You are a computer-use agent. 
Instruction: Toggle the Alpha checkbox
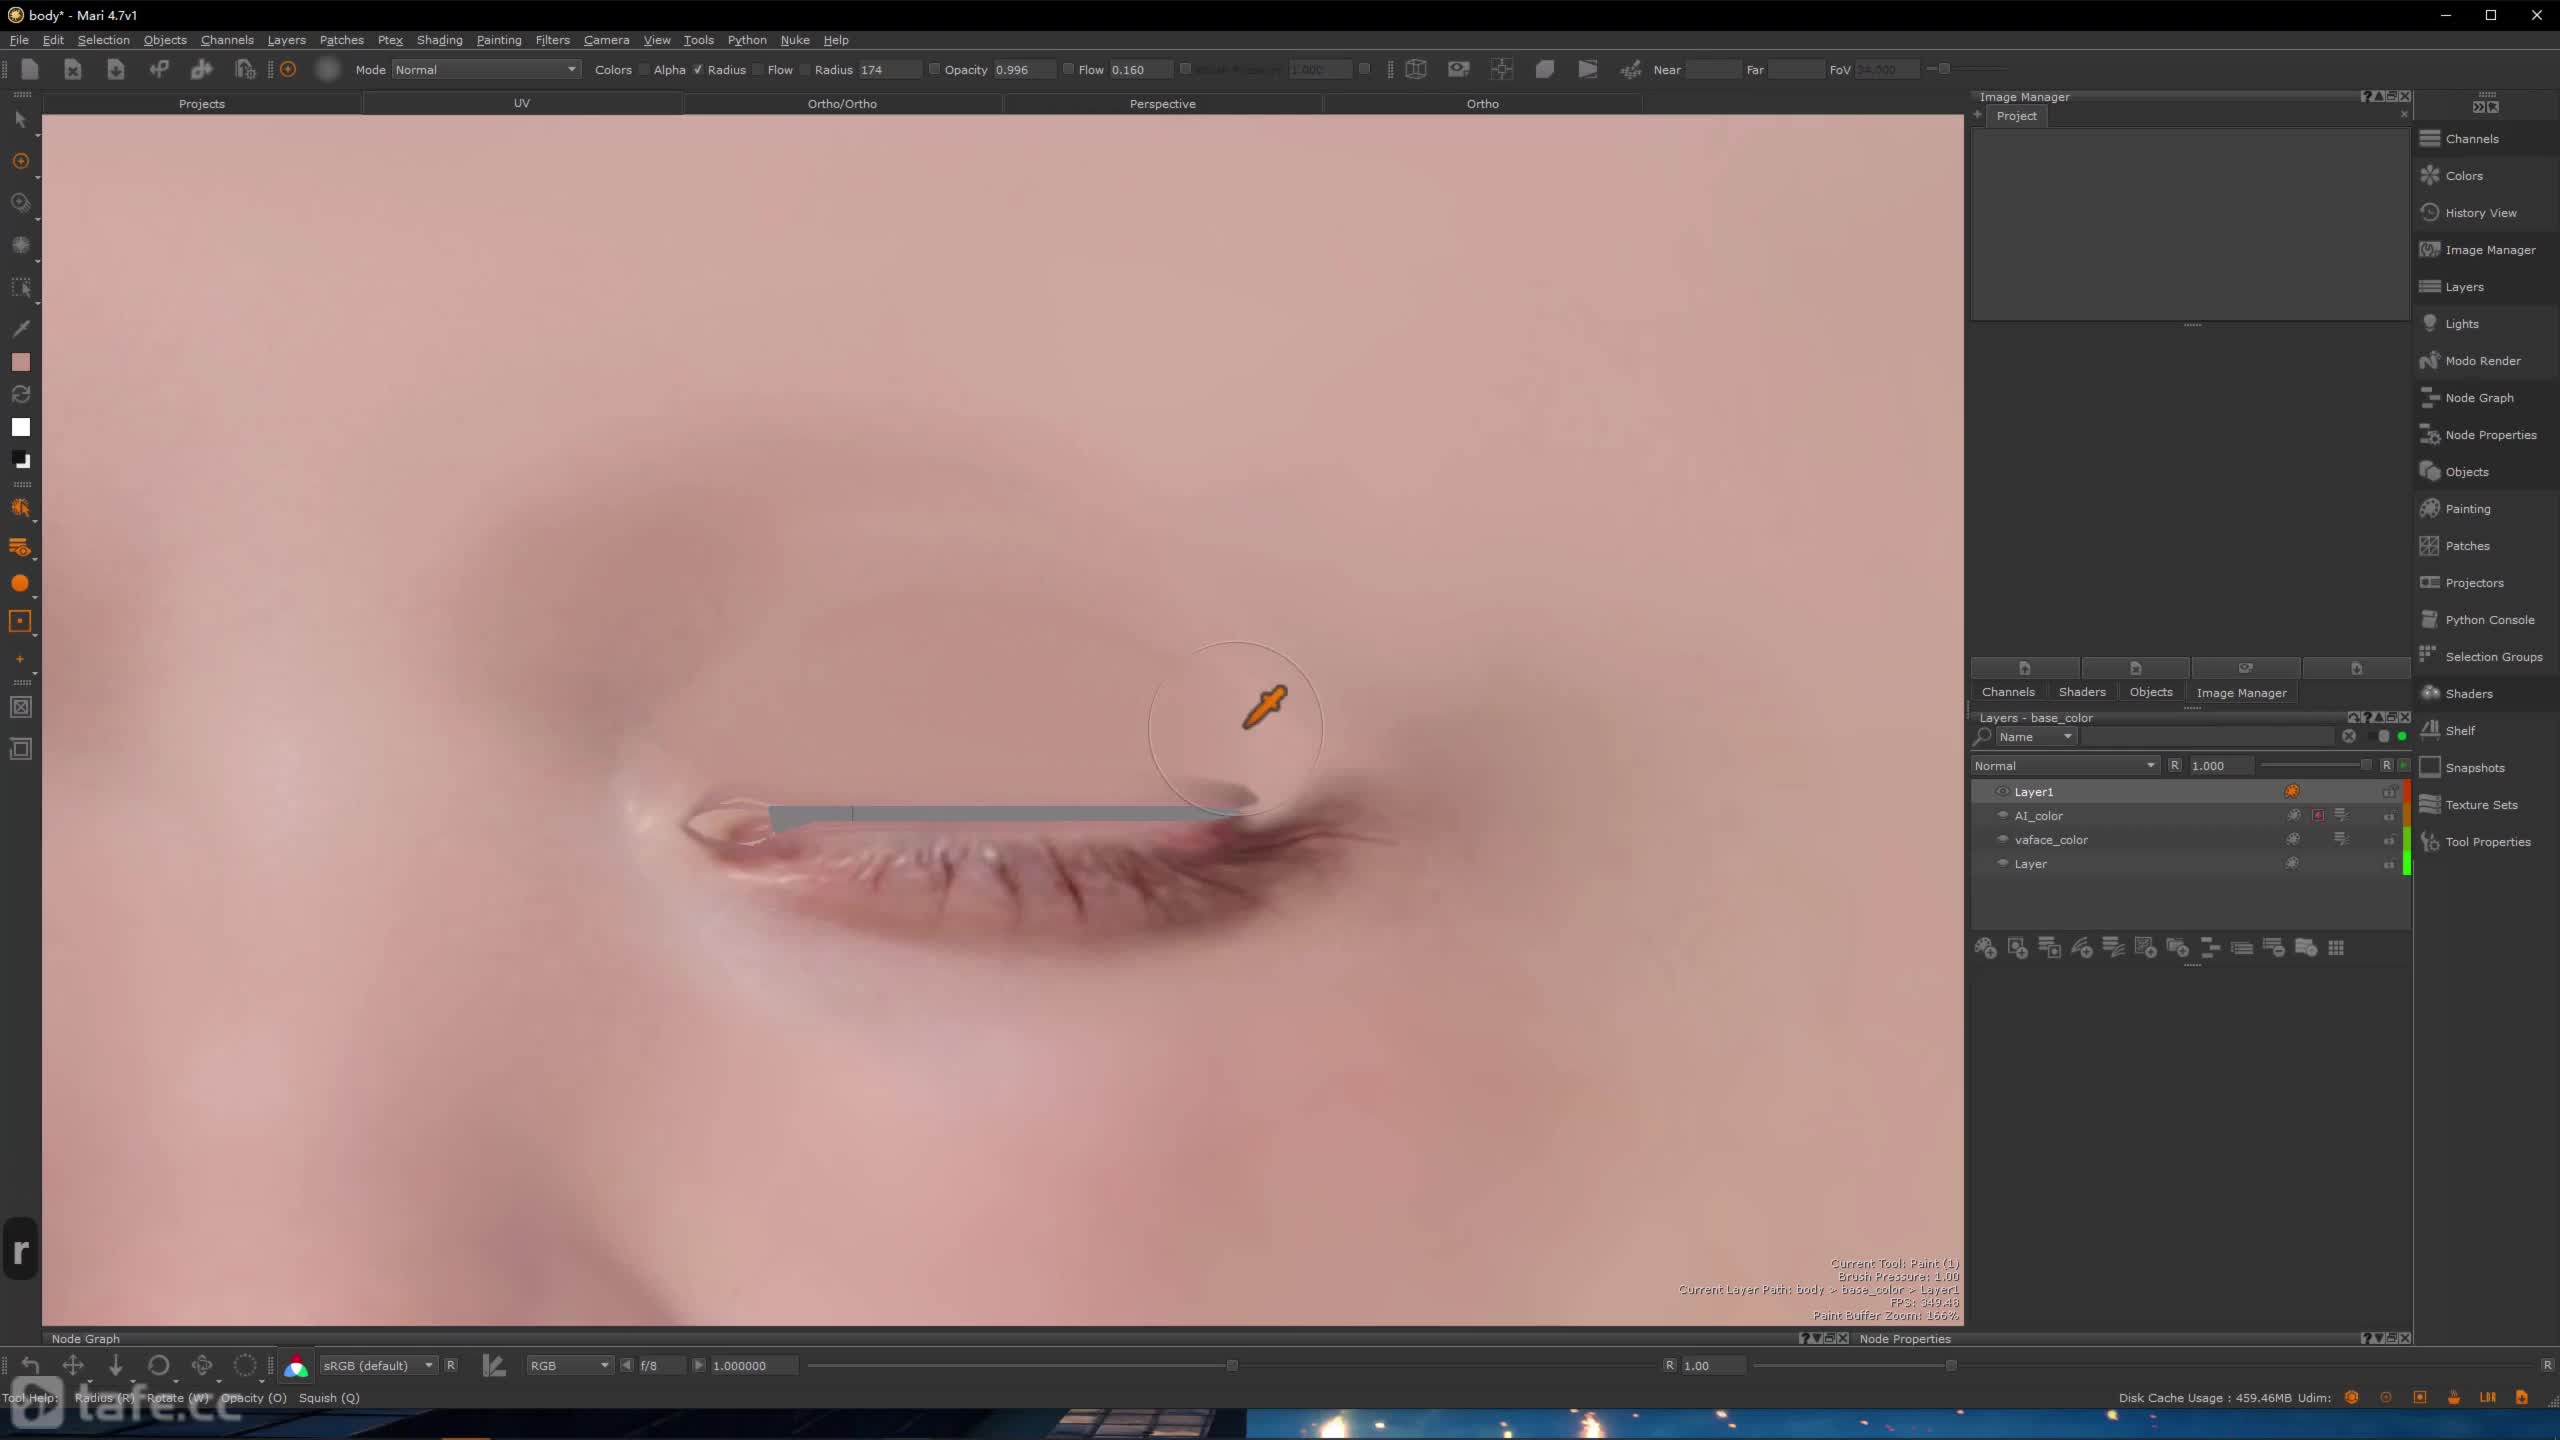click(644, 69)
